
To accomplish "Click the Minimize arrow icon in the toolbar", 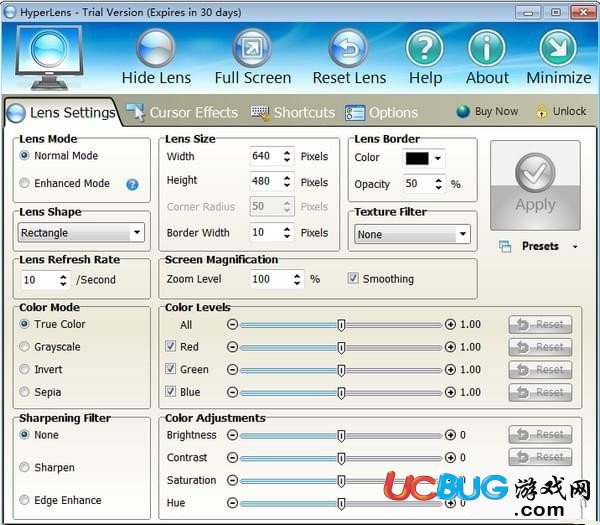I will (x=558, y=48).
